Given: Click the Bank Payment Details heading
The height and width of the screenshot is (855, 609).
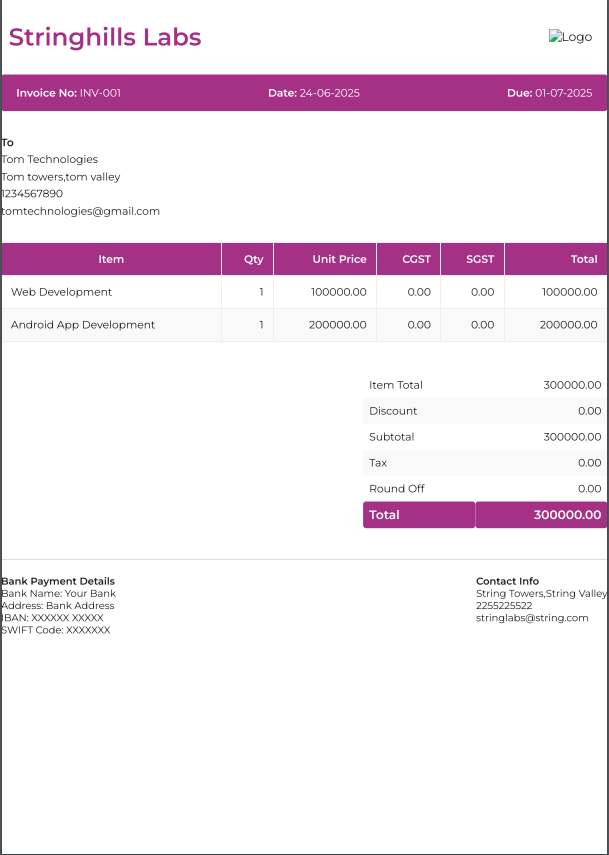Looking at the screenshot, I should [58, 581].
